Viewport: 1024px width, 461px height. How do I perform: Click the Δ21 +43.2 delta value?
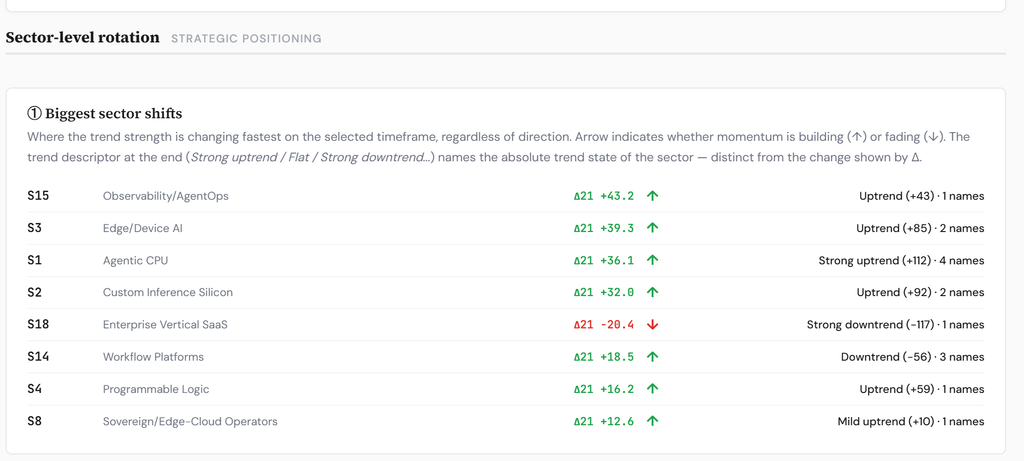click(x=603, y=196)
